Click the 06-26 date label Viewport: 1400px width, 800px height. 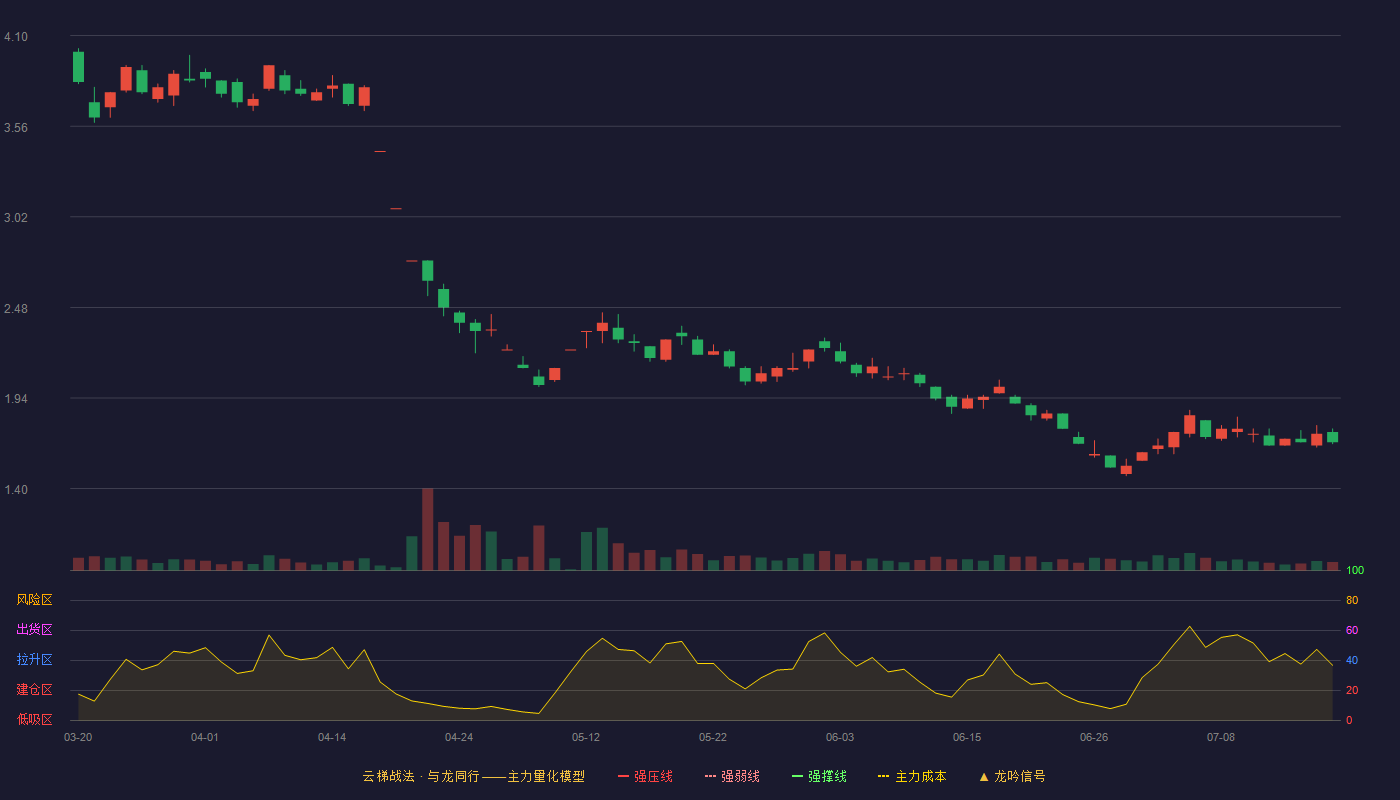(1094, 737)
